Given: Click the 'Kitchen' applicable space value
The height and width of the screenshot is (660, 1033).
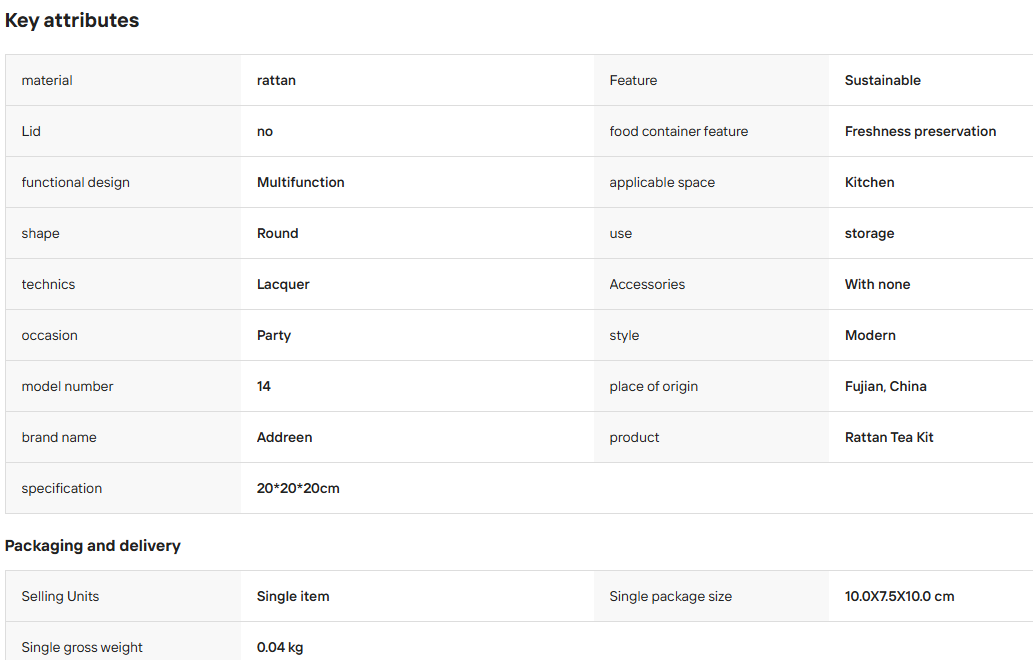Looking at the screenshot, I should tap(869, 182).
